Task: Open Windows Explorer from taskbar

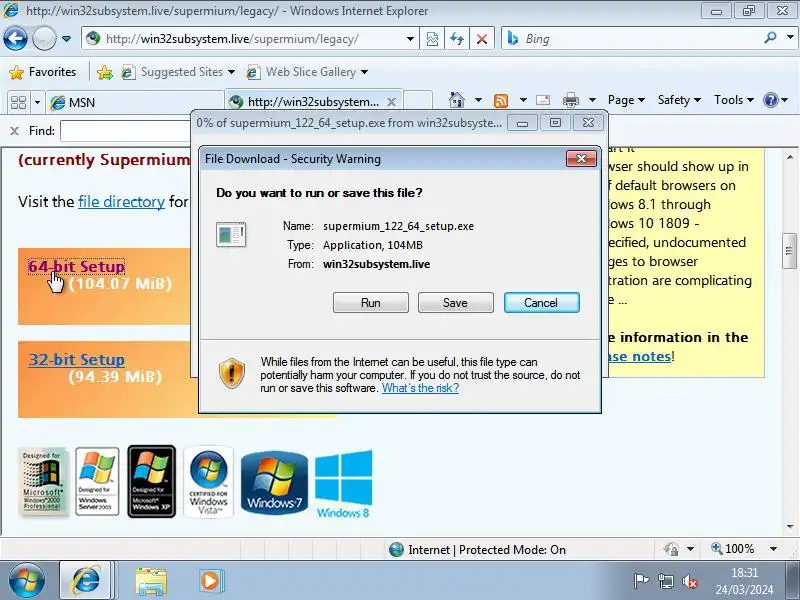Action: coord(151,581)
